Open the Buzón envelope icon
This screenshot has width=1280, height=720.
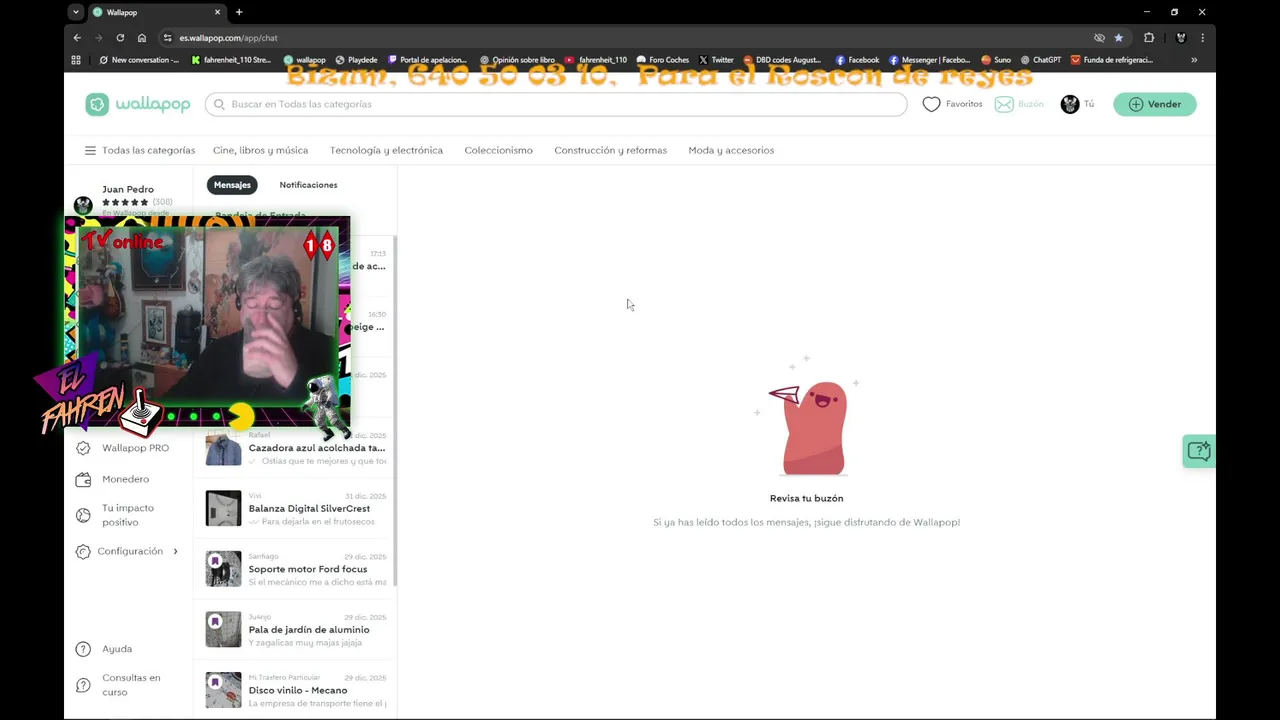pos(1004,104)
